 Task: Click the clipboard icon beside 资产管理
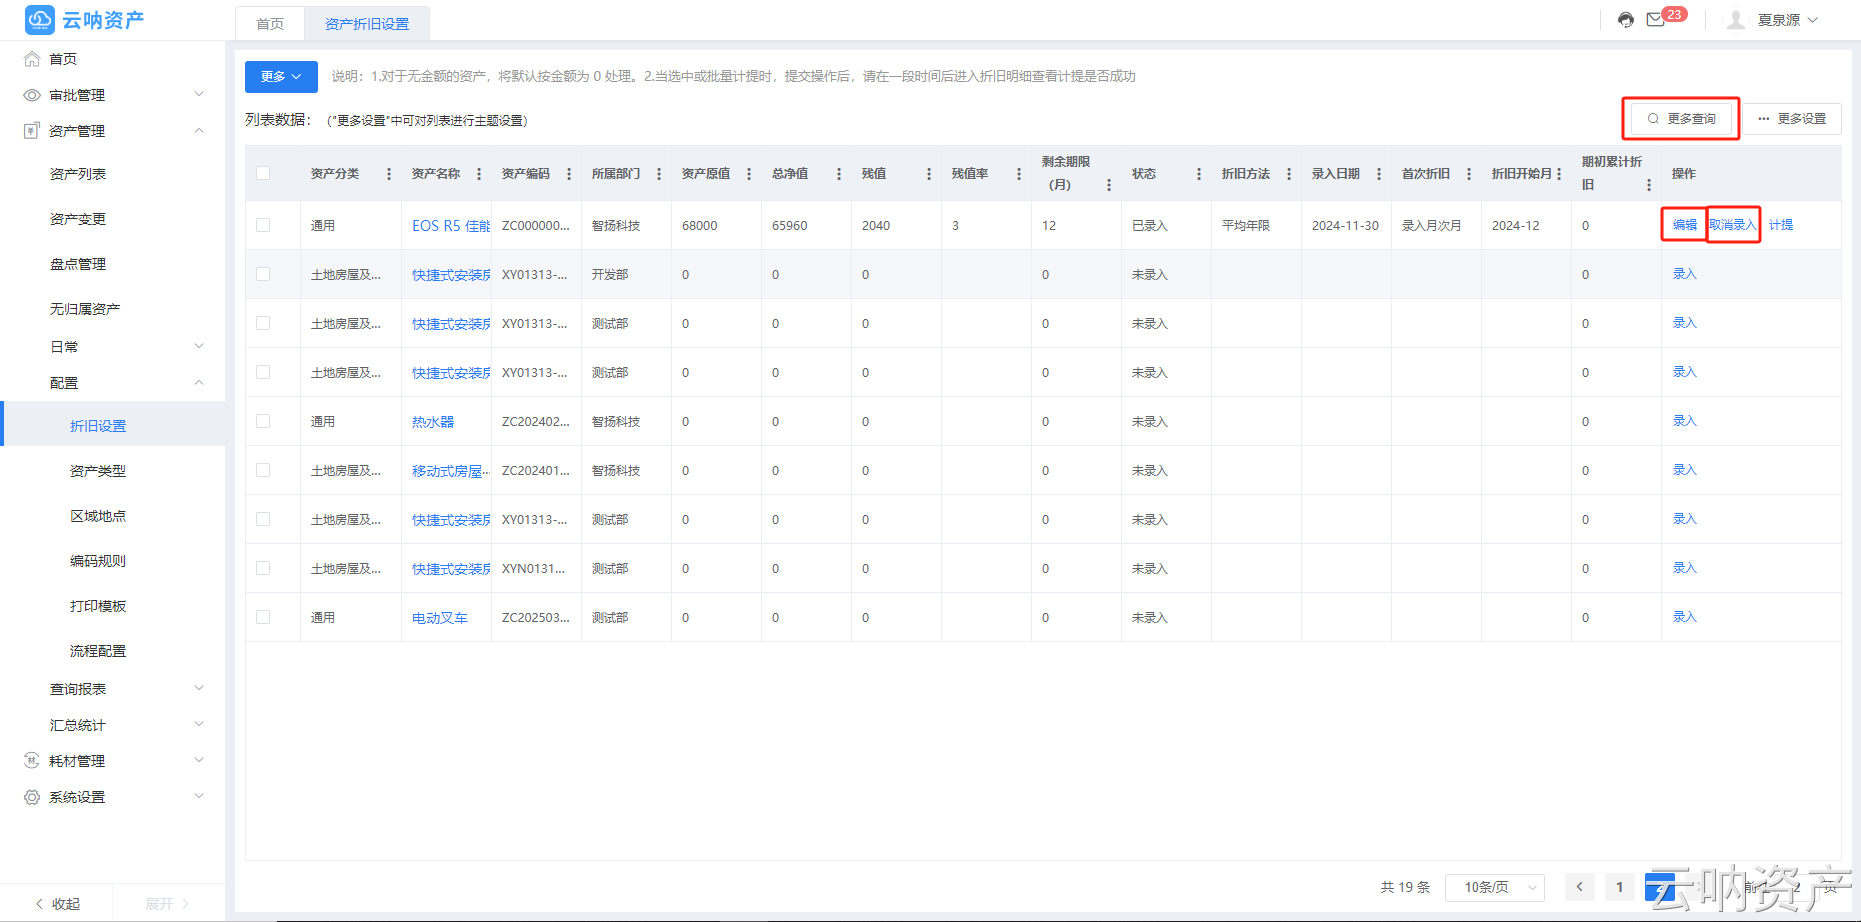(32, 131)
